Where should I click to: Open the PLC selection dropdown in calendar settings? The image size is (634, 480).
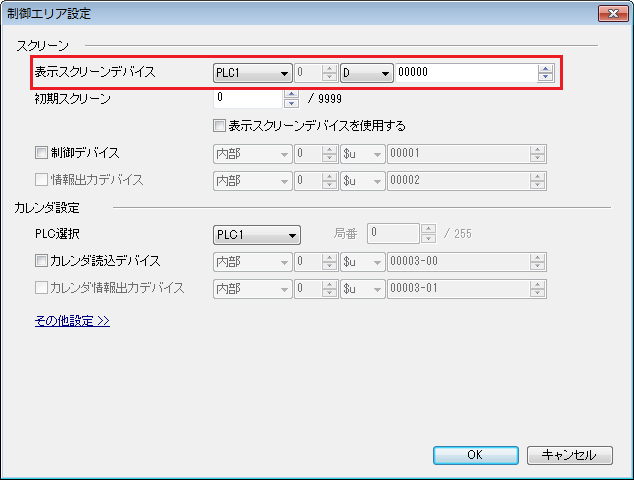257,235
